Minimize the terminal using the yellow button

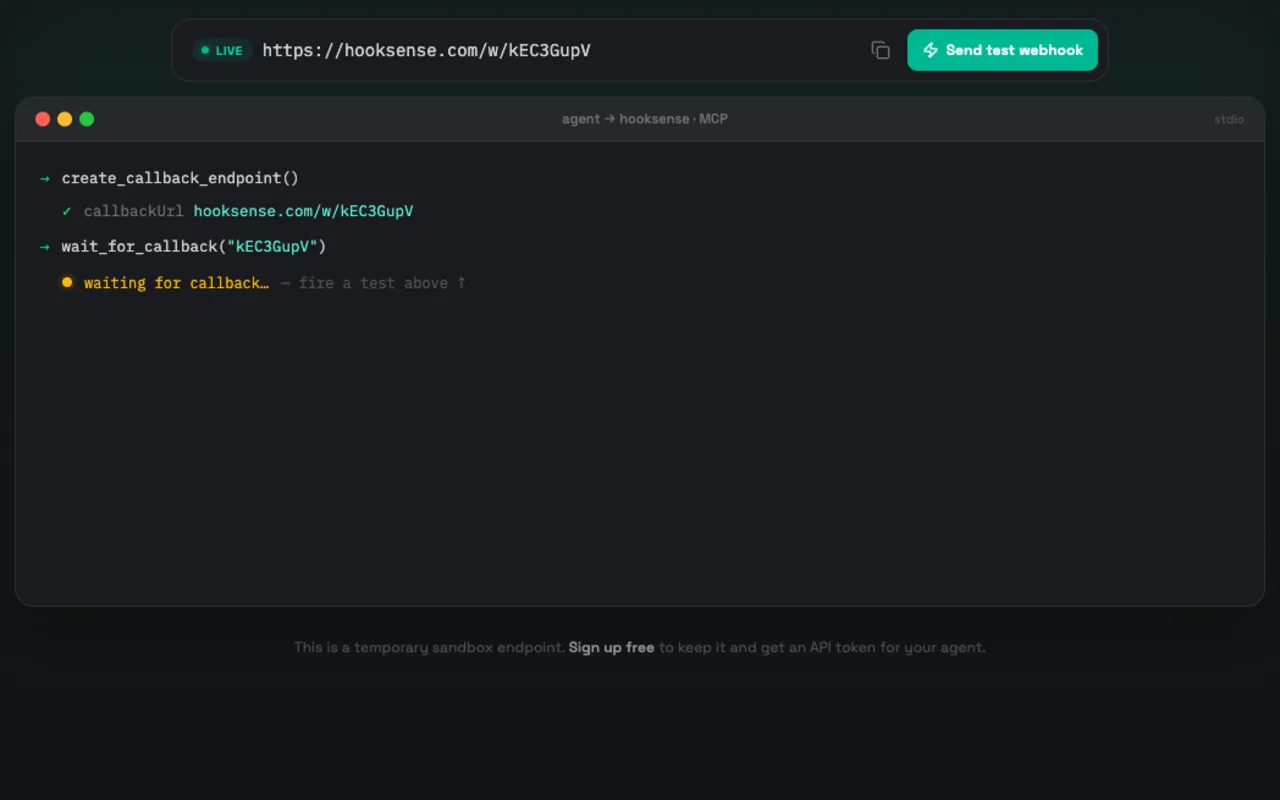(x=65, y=119)
